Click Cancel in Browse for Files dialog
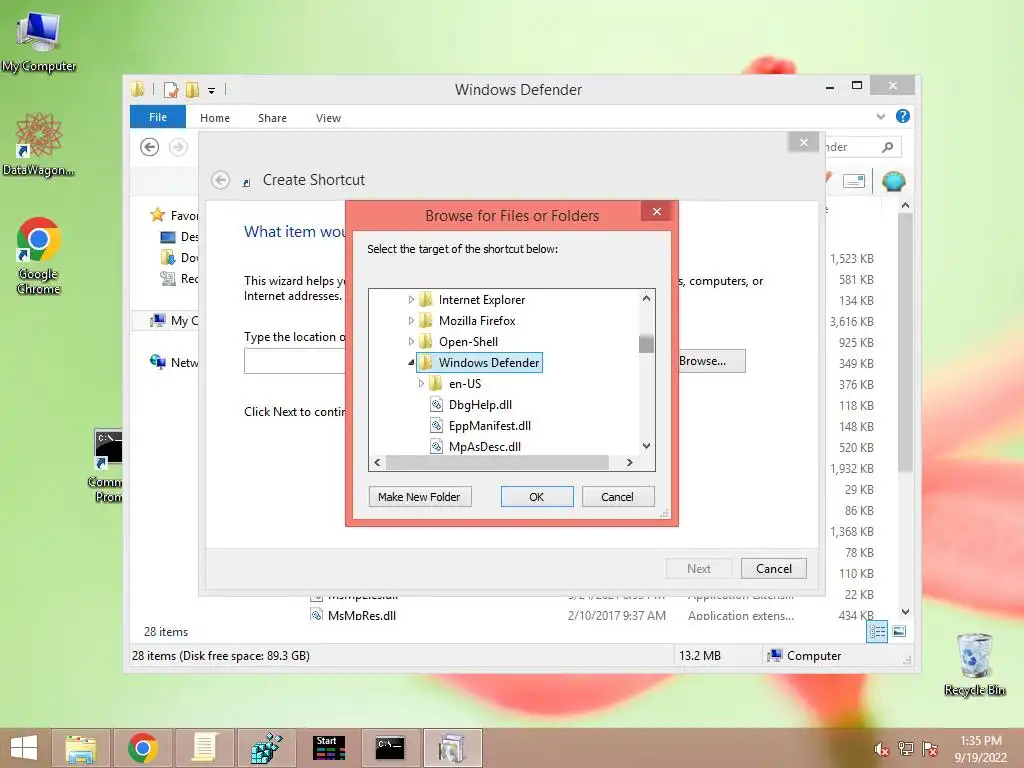 (617, 497)
